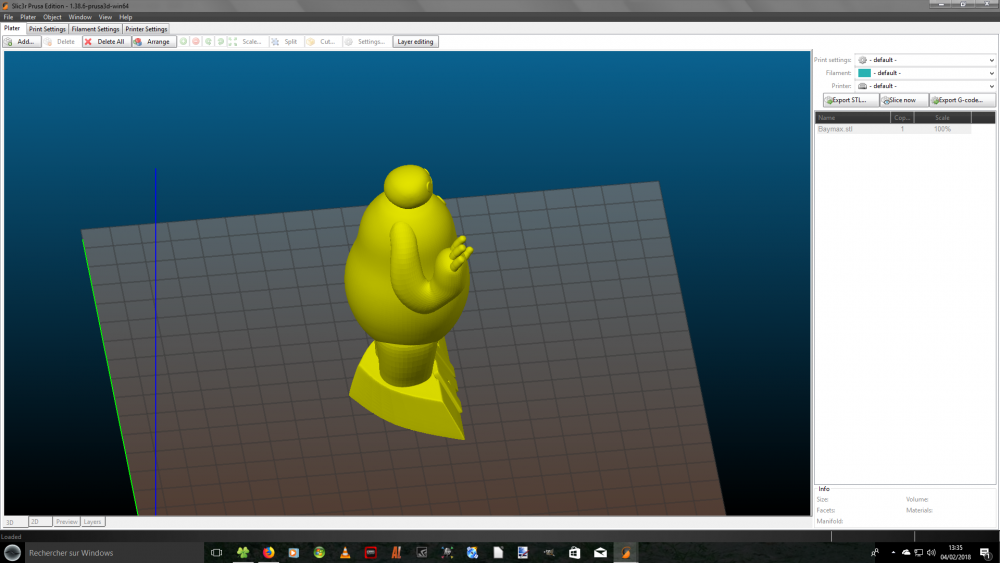Open object Settings... from toolbar
This screenshot has width=1000, height=563.
[365, 41]
